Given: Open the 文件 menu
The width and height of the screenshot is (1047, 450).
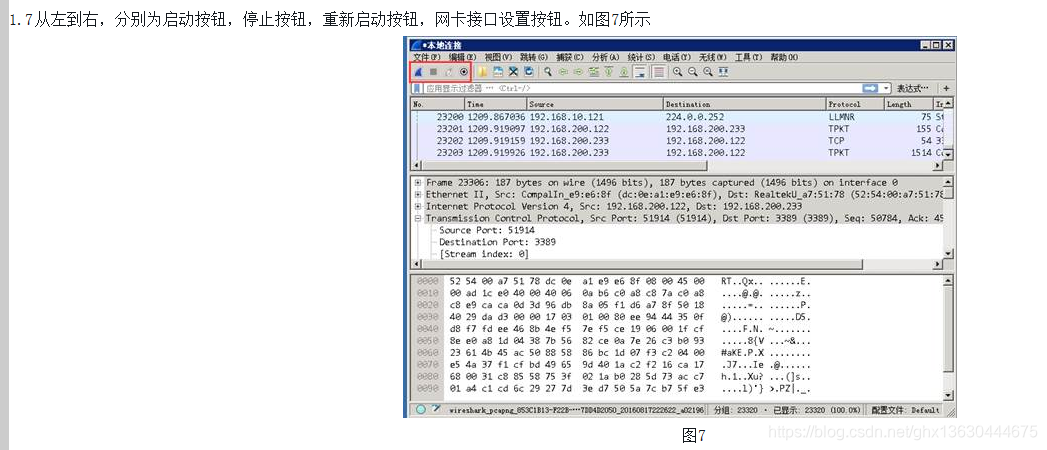Looking at the screenshot, I should click(x=425, y=57).
